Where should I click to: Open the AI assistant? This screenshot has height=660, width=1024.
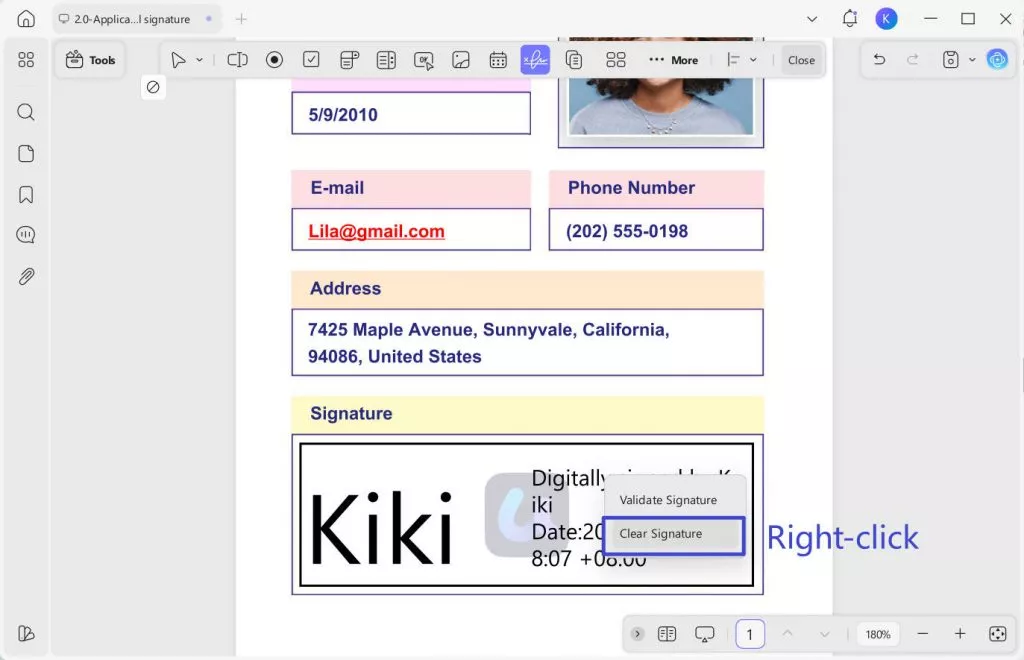pyautogui.click(x=997, y=60)
